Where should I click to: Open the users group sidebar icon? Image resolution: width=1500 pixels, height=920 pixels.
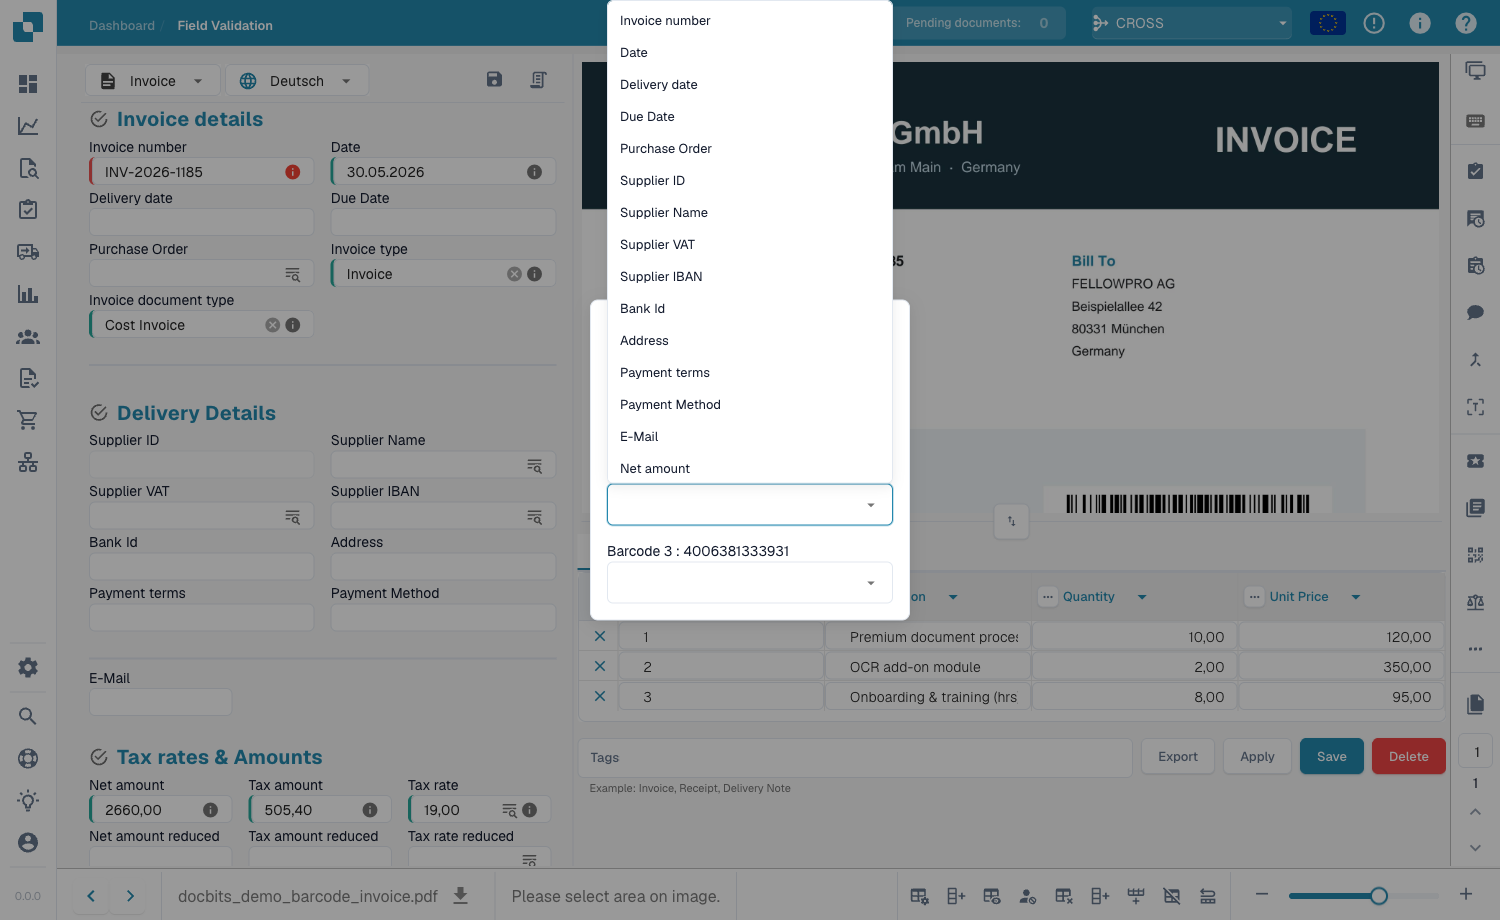tap(28, 337)
